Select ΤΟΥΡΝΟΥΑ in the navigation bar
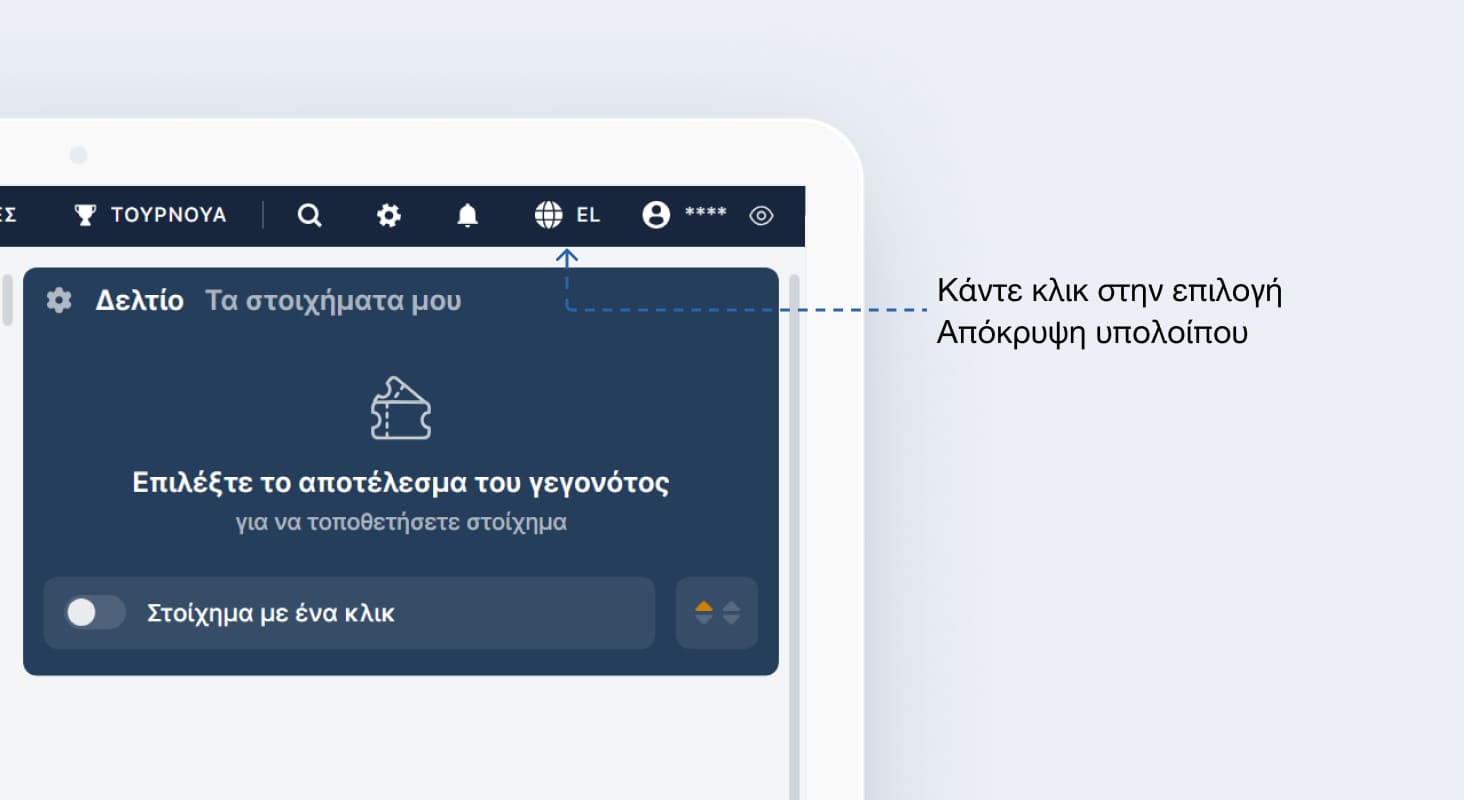 click(x=168, y=214)
